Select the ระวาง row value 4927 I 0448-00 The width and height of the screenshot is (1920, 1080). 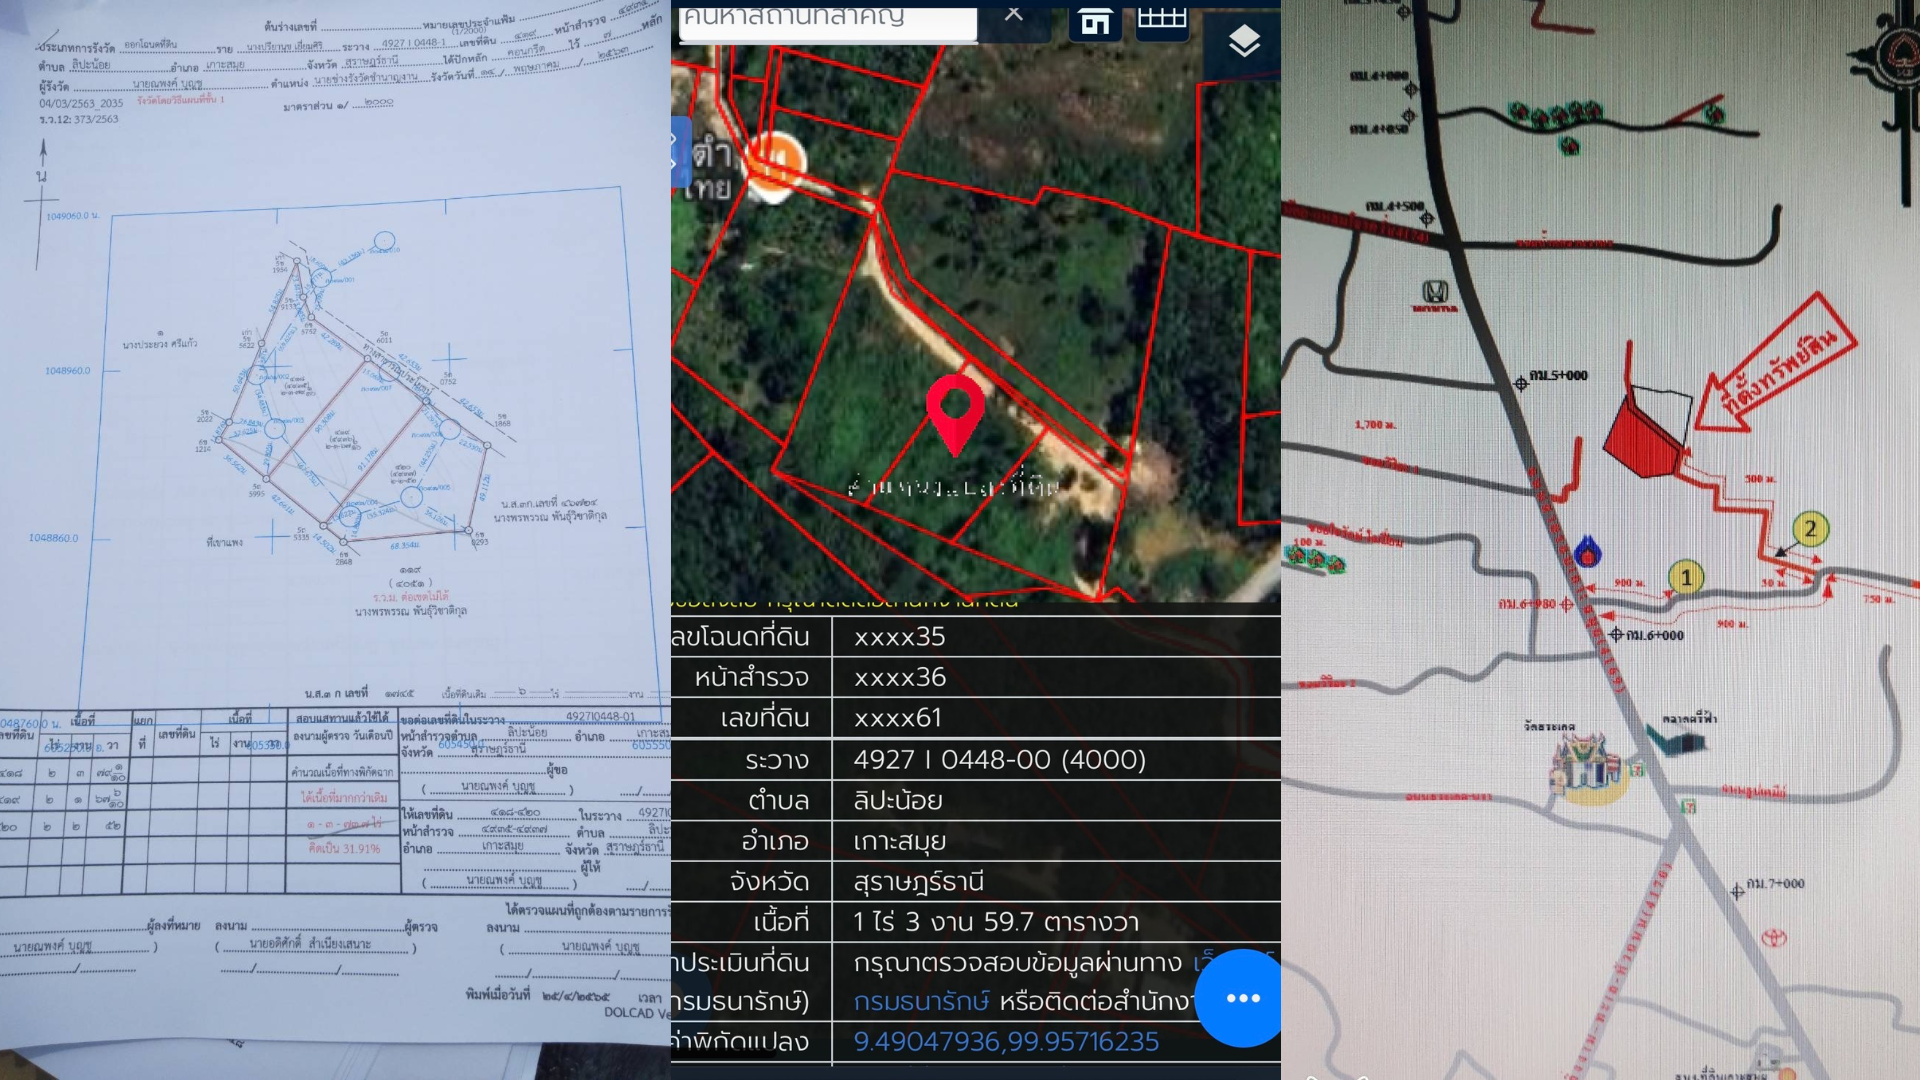coord(999,759)
